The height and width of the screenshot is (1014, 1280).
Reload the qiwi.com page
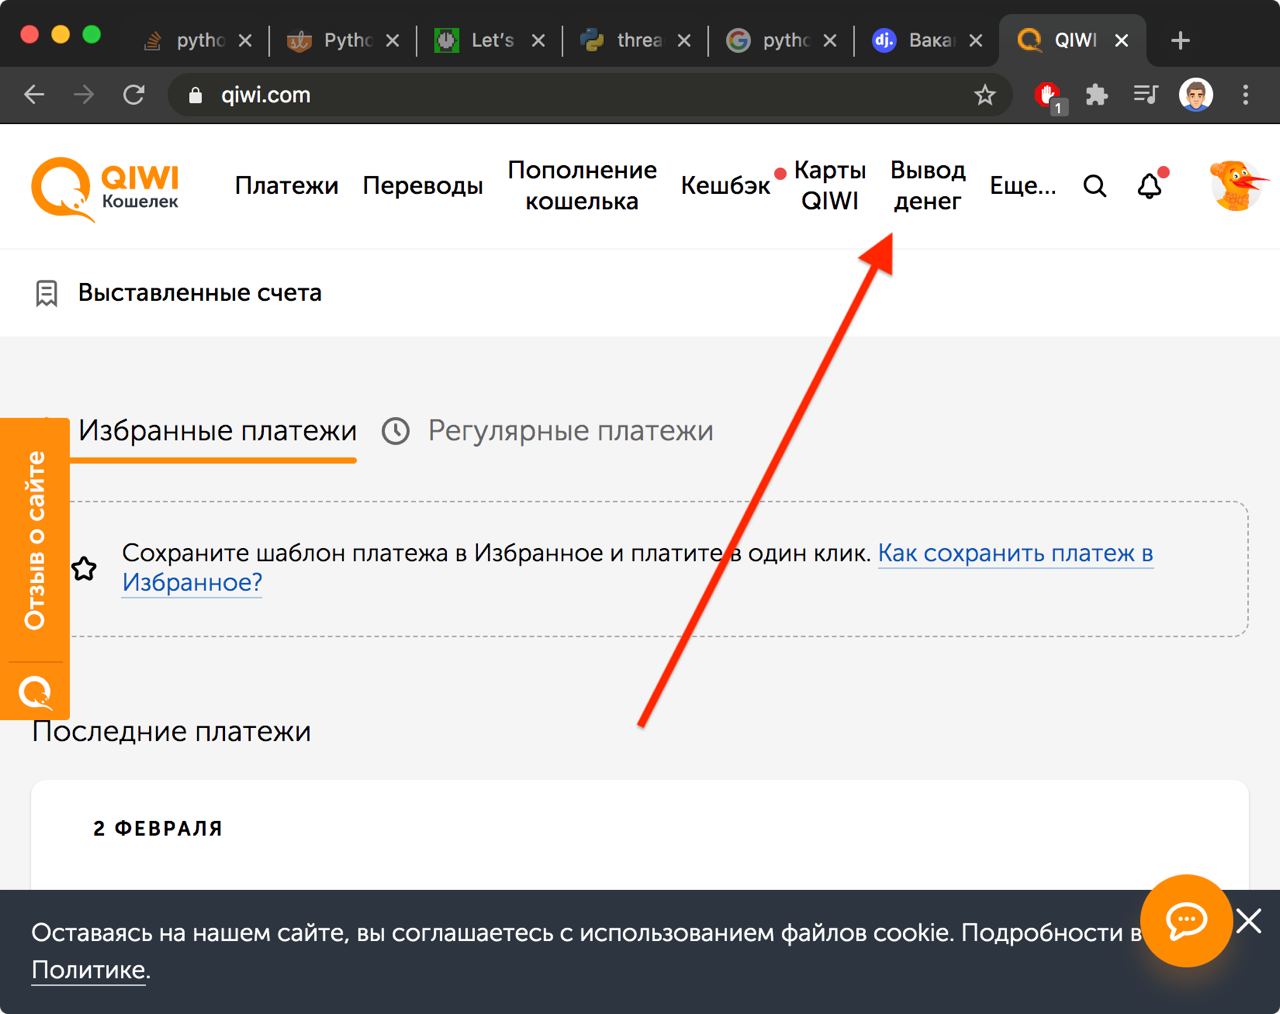pyautogui.click(x=133, y=95)
